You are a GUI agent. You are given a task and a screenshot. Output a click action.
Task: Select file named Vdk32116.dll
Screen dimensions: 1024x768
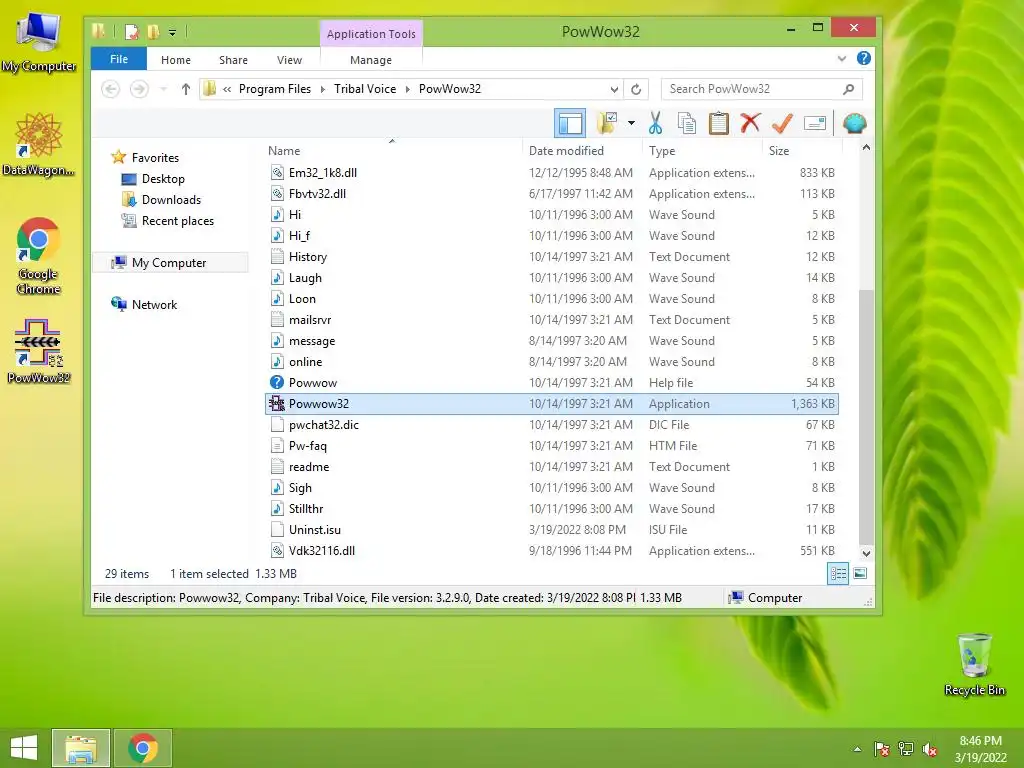322,551
